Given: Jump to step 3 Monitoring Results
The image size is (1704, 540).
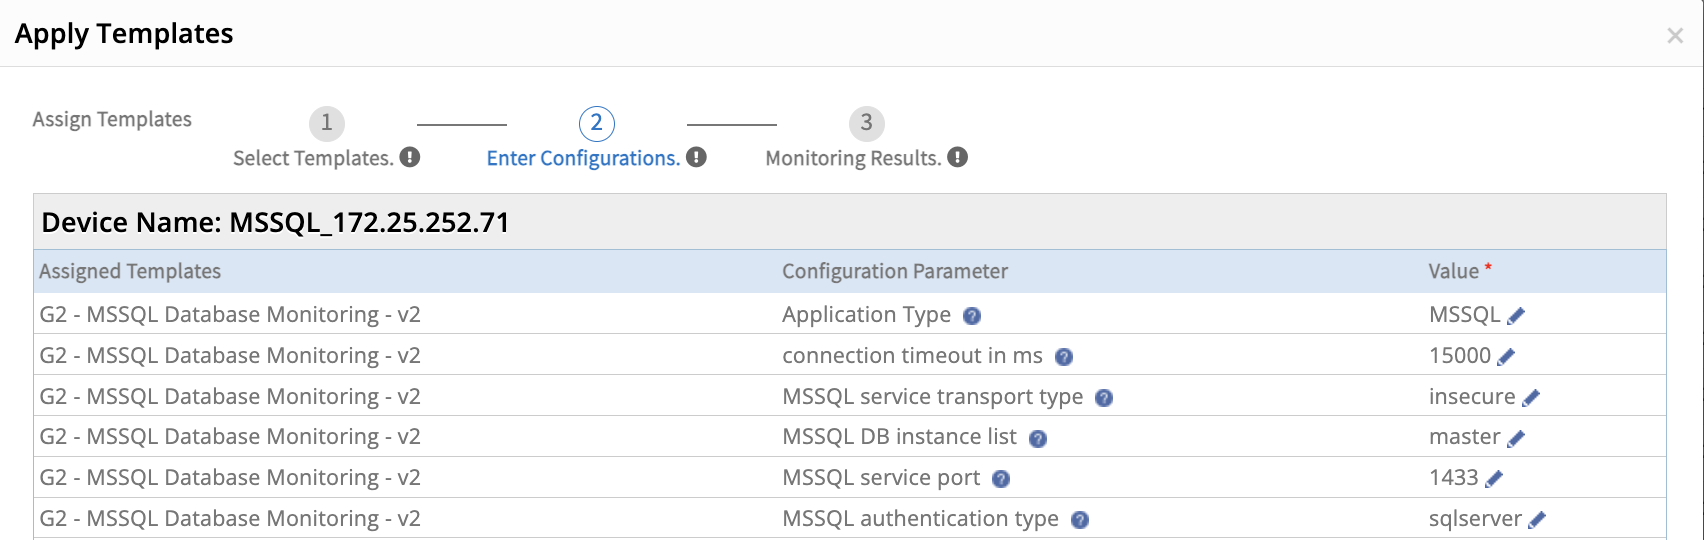Looking at the screenshot, I should coord(867,123).
